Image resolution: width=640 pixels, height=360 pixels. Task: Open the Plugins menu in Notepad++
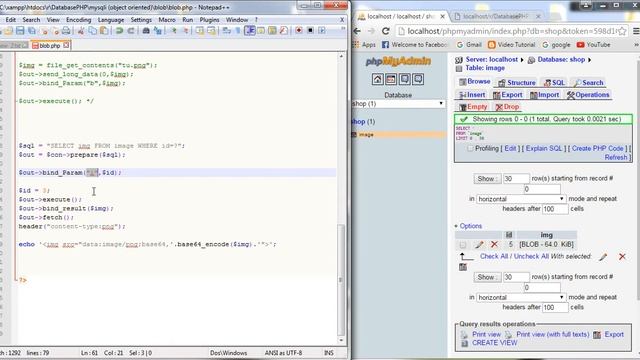pos(209,20)
